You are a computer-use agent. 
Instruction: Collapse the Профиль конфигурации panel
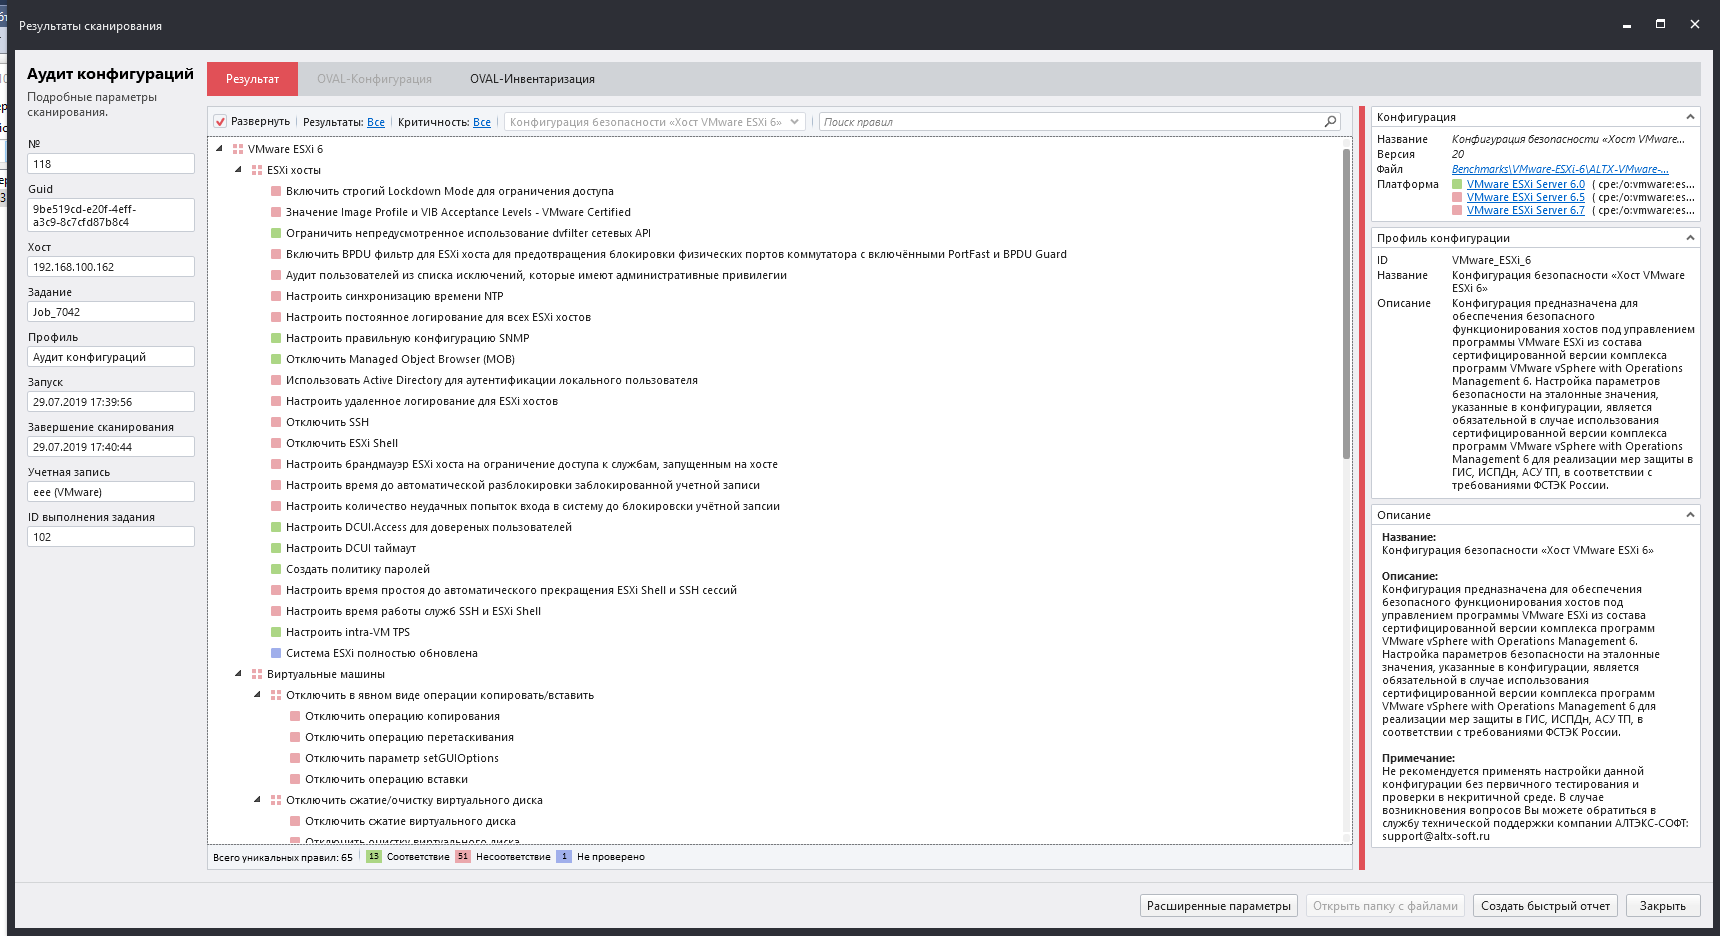point(1690,238)
